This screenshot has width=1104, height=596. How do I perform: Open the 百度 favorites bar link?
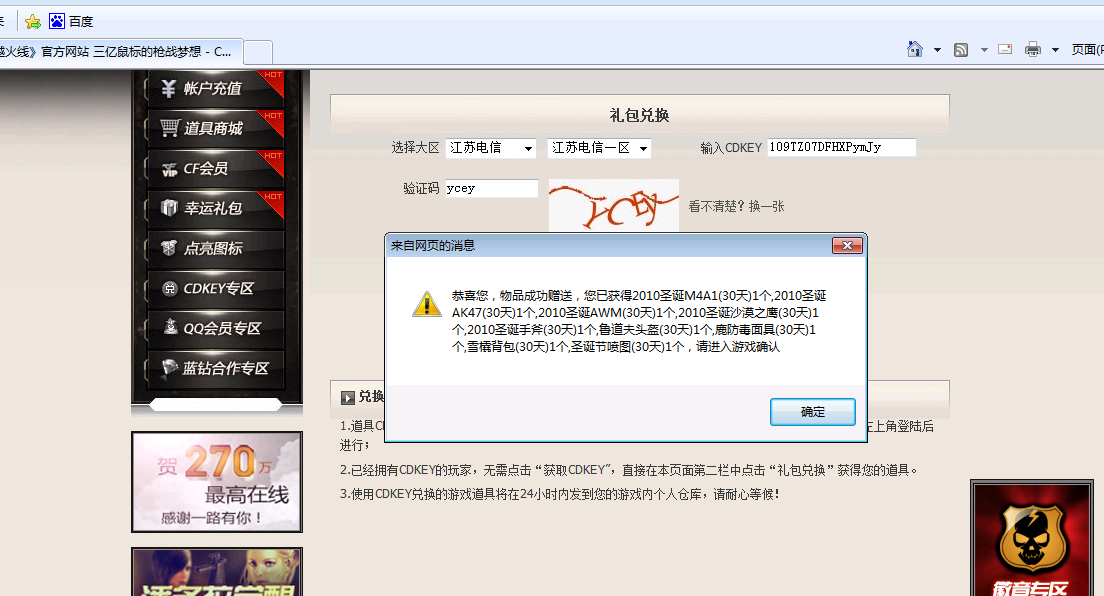tap(71, 21)
